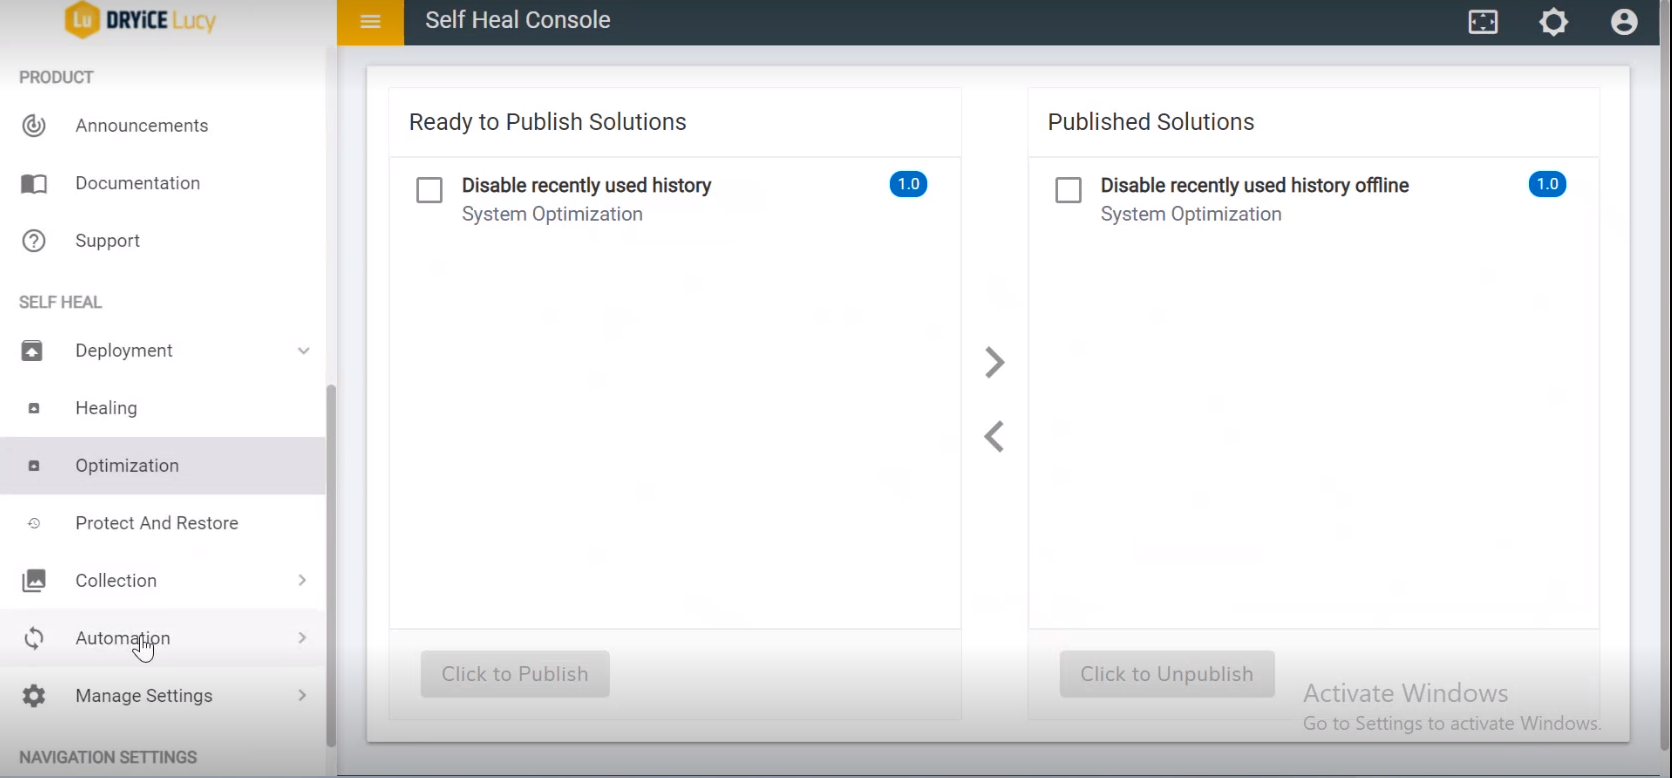Open the user account profile icon
The width and height of the screenshot is (1672, 778).
[1624, 22]
